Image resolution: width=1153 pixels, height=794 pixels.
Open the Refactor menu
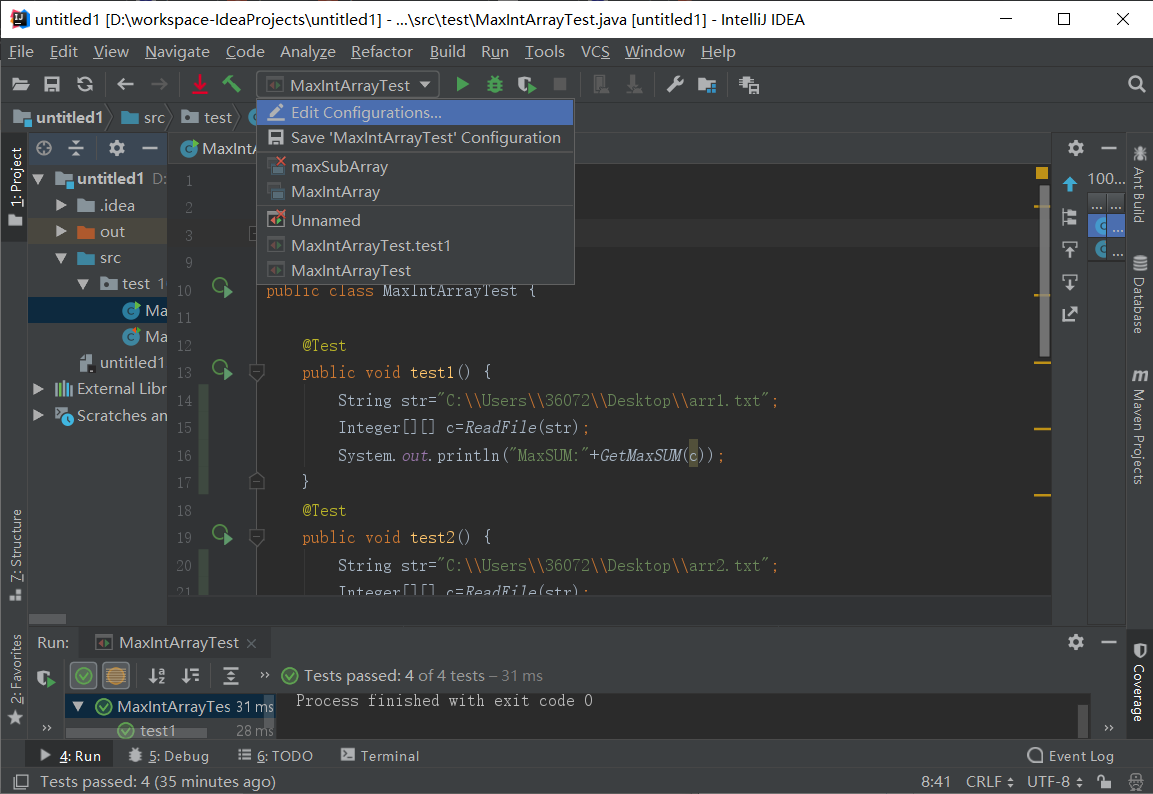point(382,51)
